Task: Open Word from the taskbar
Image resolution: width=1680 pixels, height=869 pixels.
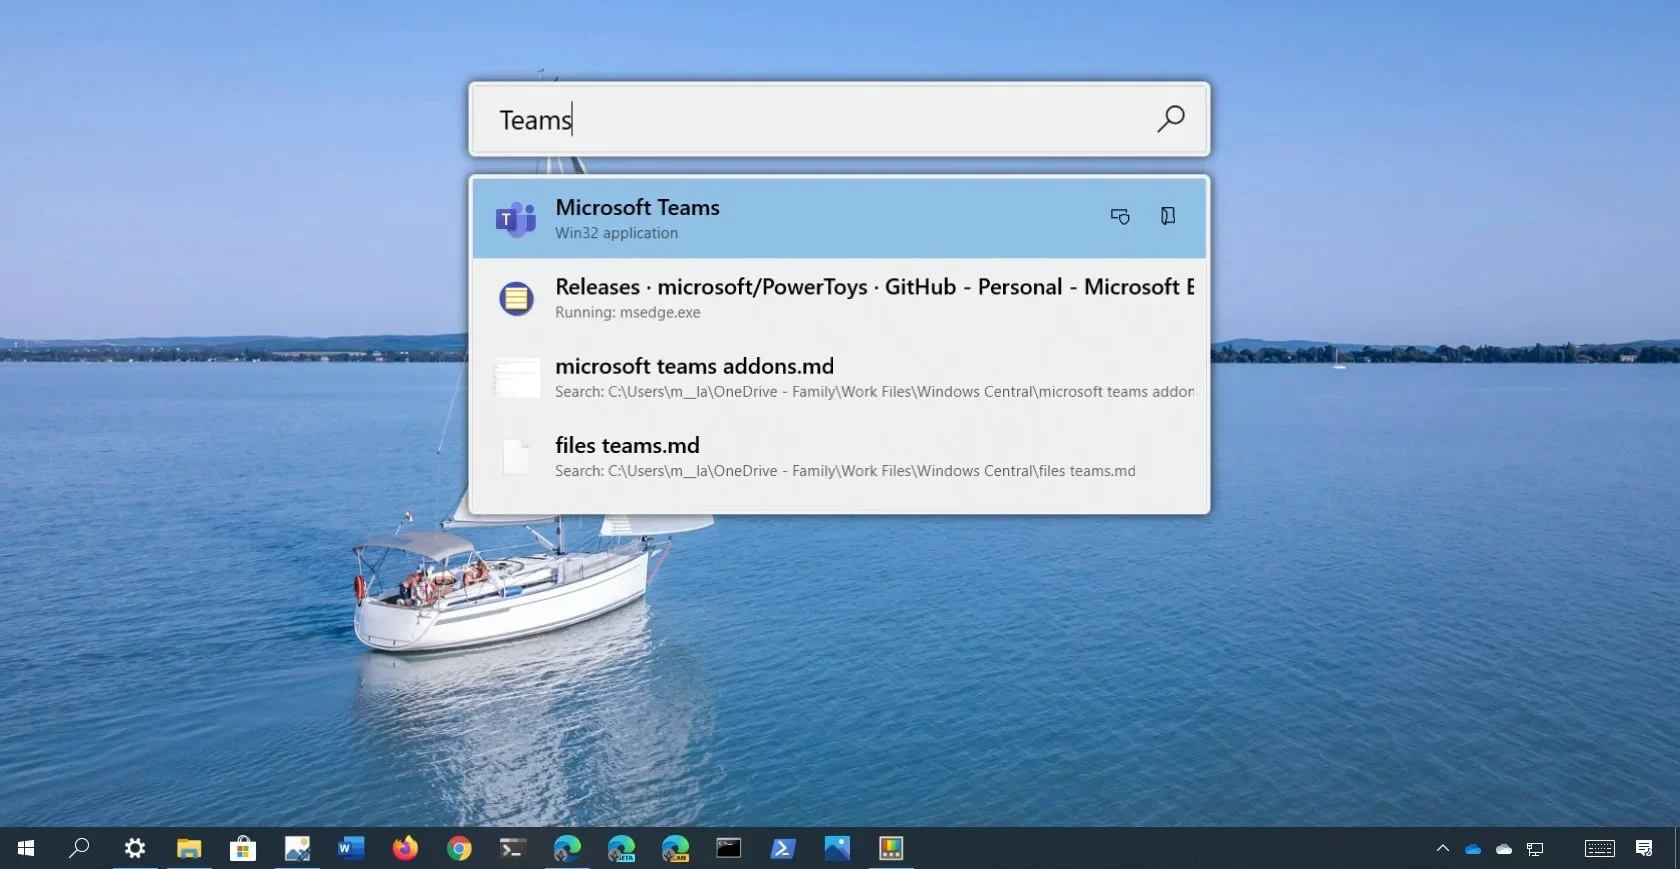Action: [350, 848]
